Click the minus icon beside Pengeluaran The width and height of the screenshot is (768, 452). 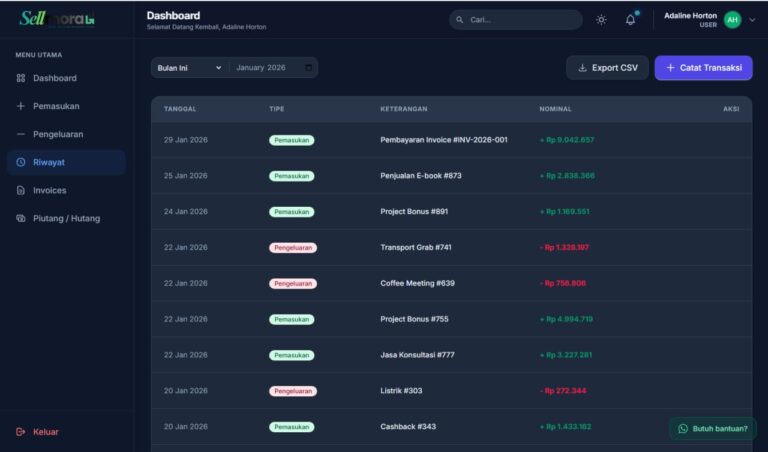(21, 134)
